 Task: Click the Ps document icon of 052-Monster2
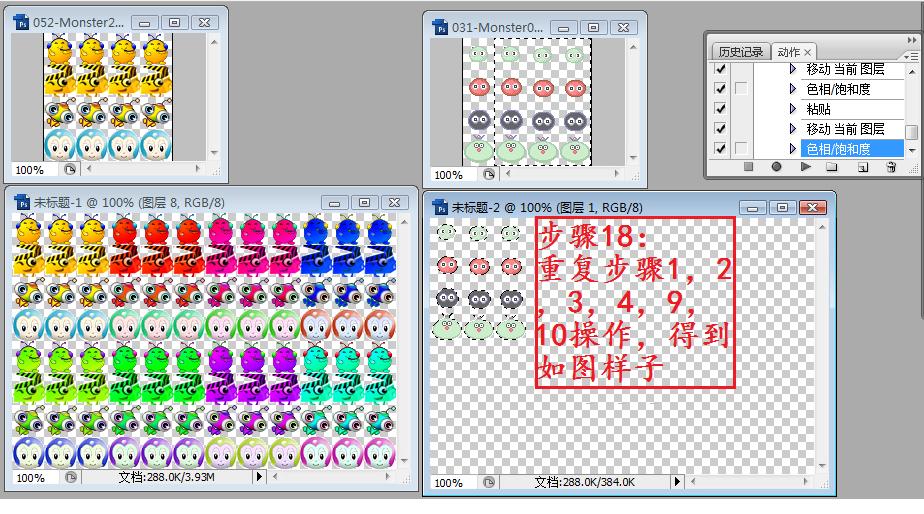pyautogui.click(x=22, y=22)
